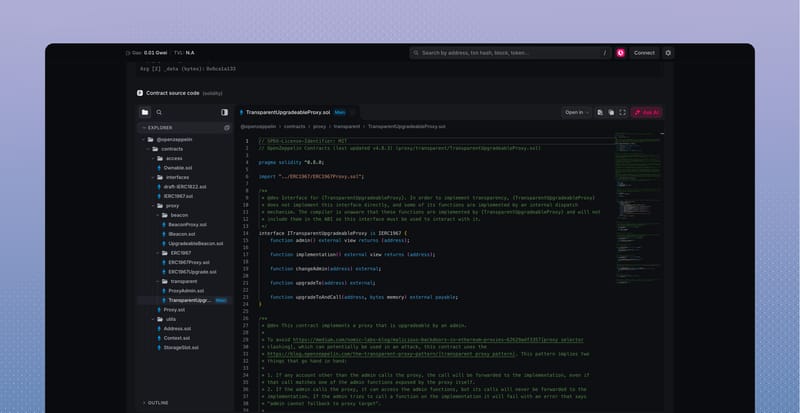Collapse all folders icon in EXPLORER header
This screenshot has height=413, width=800.
coord(227,128)
